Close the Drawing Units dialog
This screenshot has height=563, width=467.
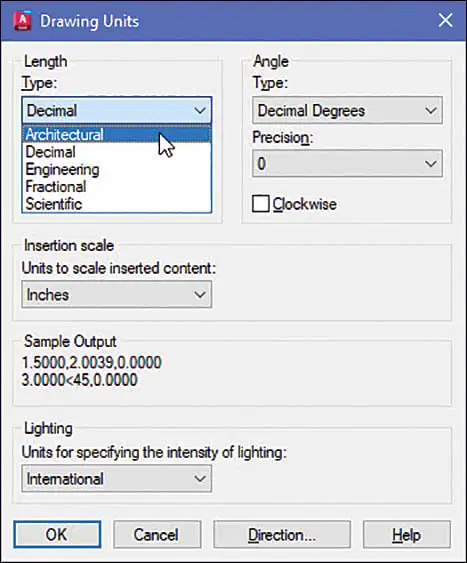445,20
